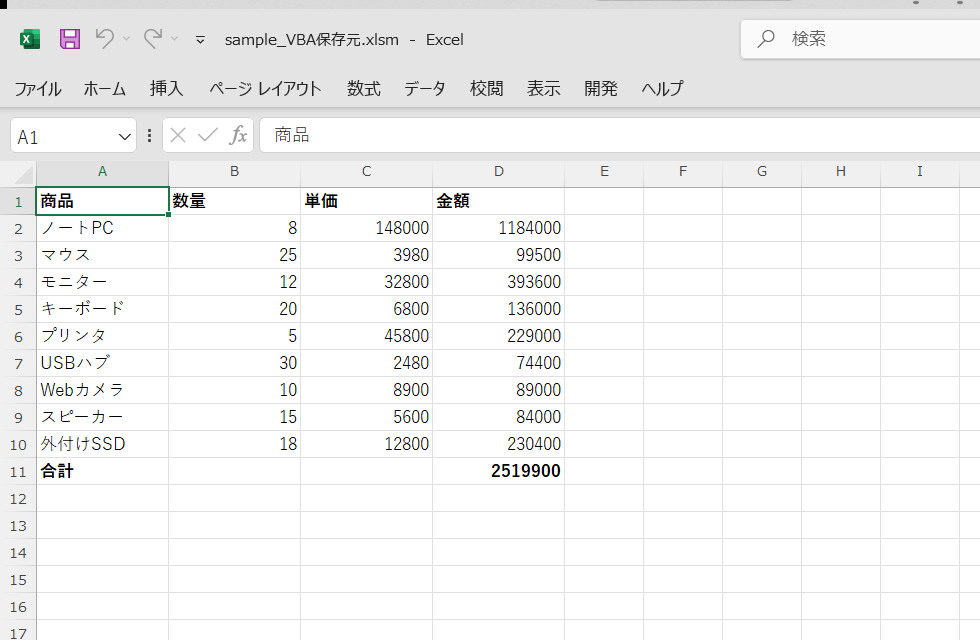Screen dimensions: 980x640
Task: Select the キーボード cell
Action: [x=102, y=309]
